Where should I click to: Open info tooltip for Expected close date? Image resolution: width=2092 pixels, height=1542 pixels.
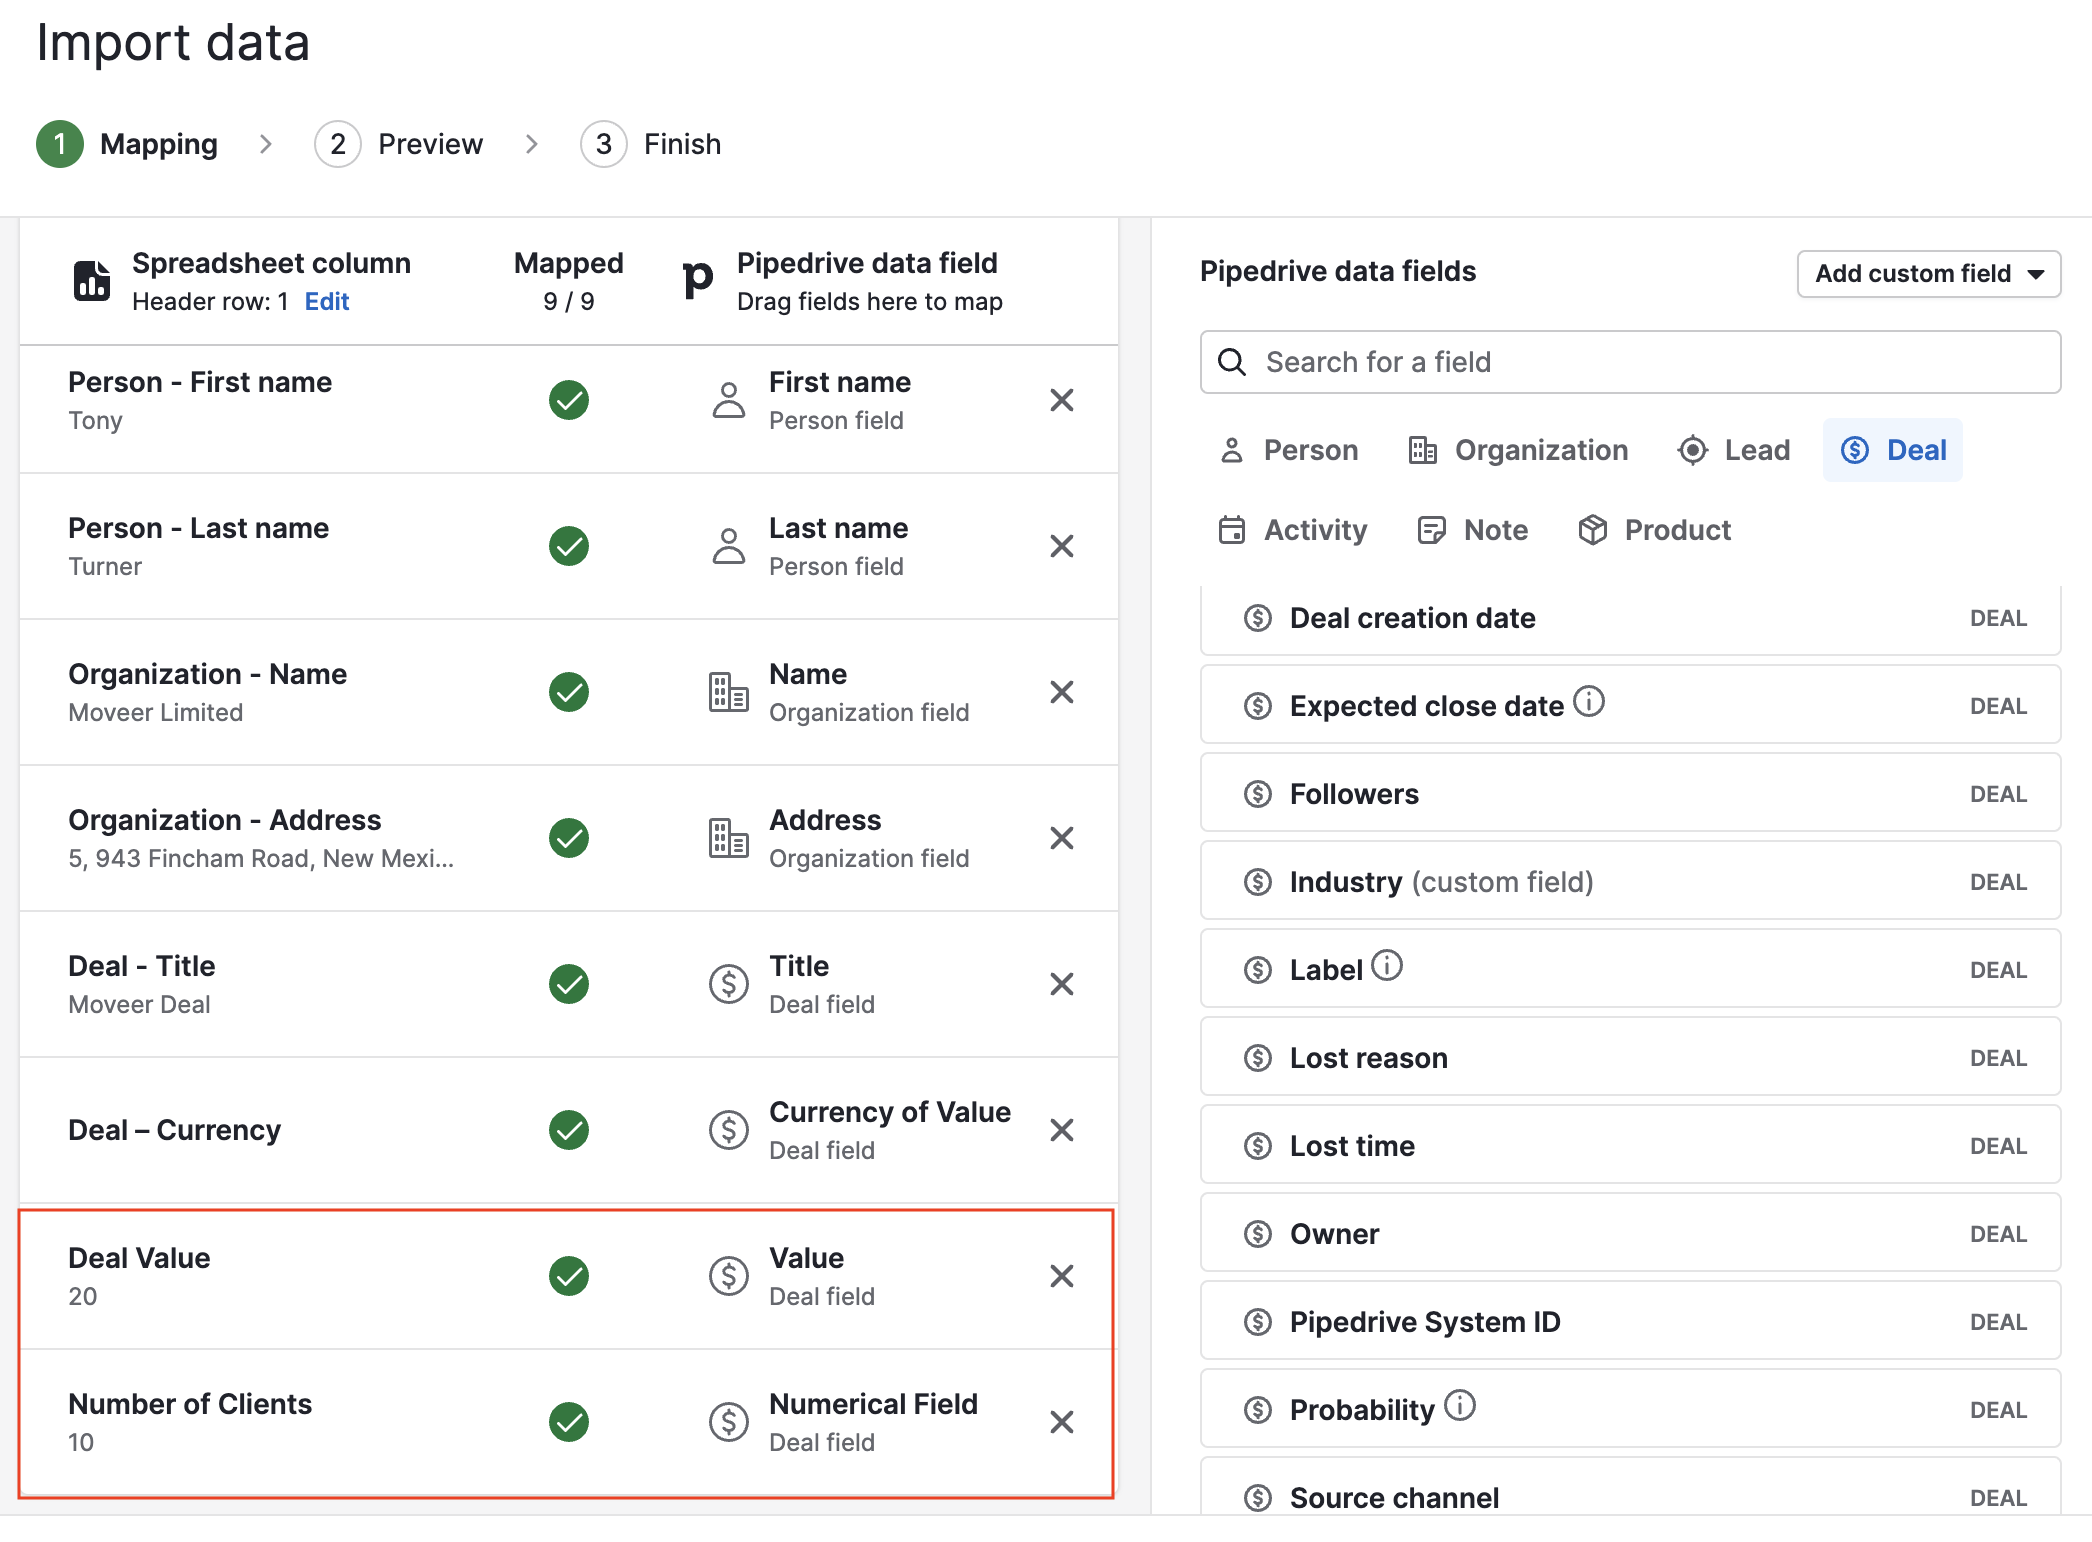pyautogui.click(x=1588, y=702)
